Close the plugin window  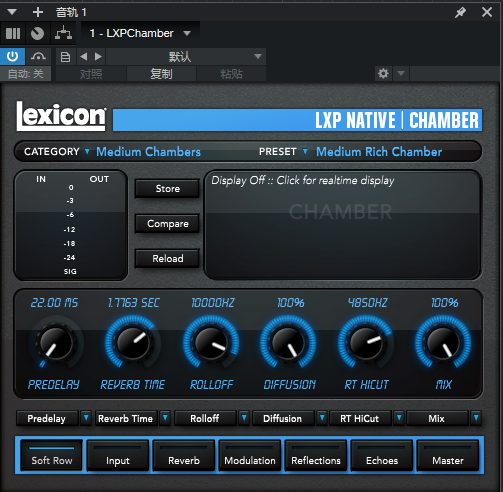pyautogui.click(x=487, y=12)
